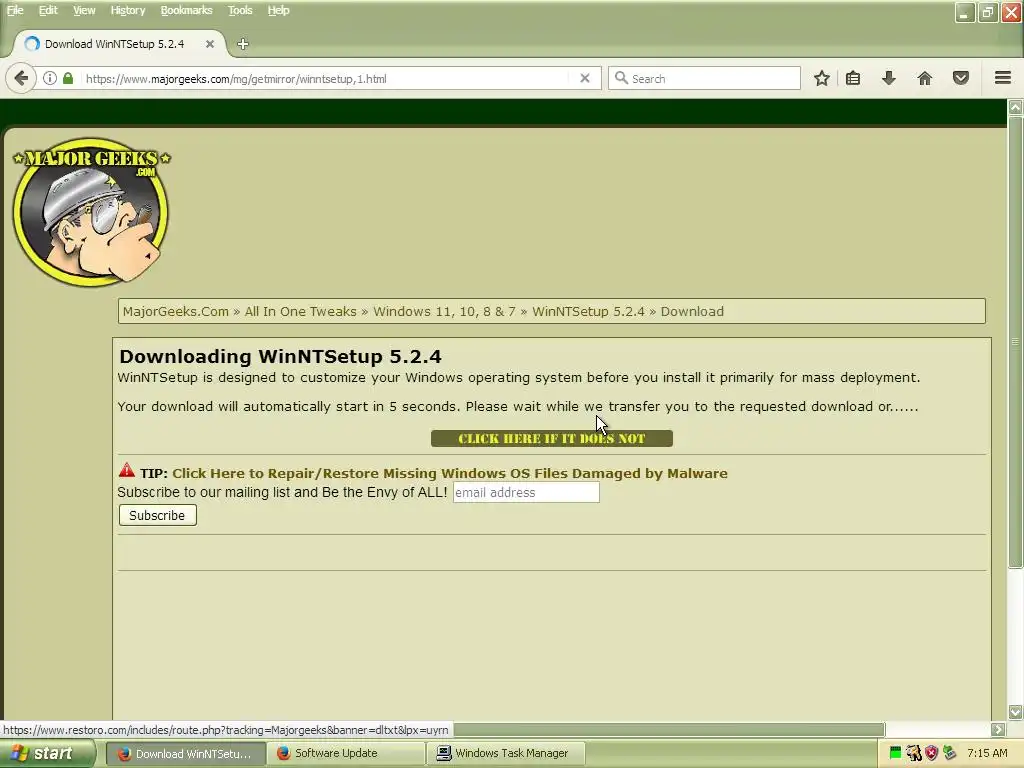Open Windows 11, 10, 8 & 7 breadcrumb link
The image size is (1024, 768).
pyautogui.click(x=444, y=312)
